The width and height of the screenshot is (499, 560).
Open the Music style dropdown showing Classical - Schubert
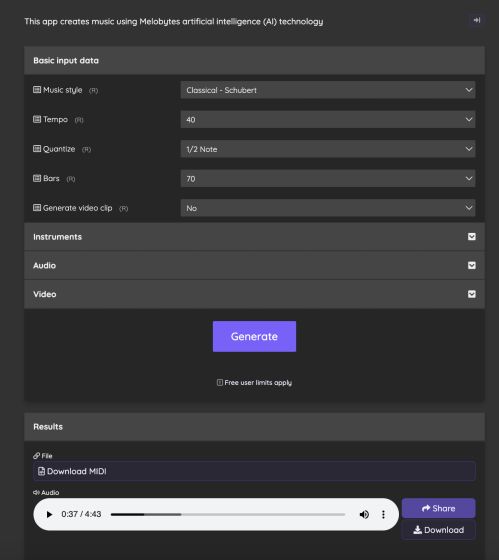pos(328,90)
